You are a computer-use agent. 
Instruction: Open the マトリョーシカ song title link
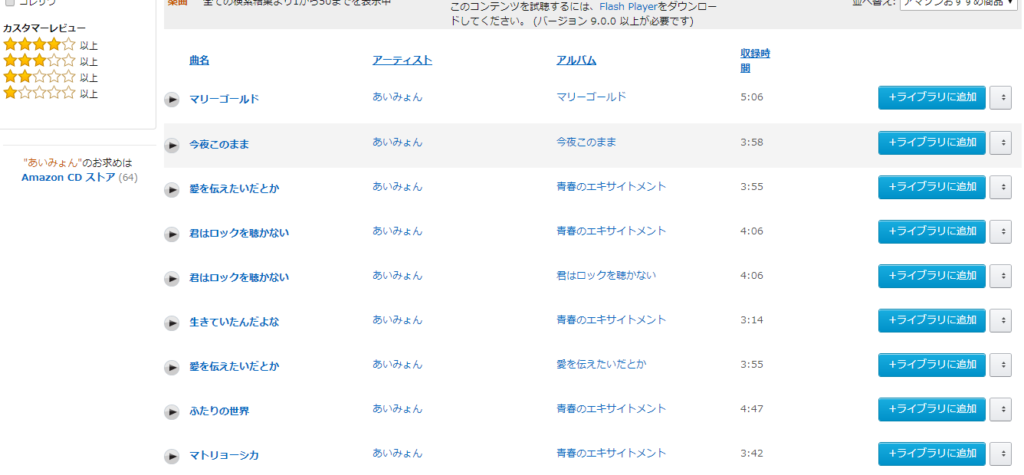pos(224,455)
